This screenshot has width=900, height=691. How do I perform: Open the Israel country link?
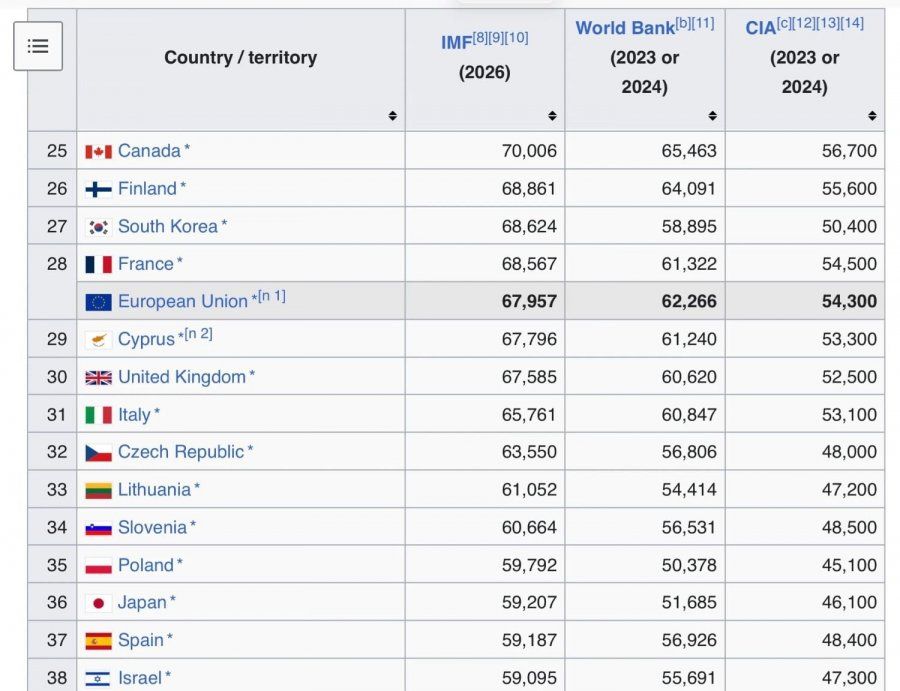[x=139, y=678]
